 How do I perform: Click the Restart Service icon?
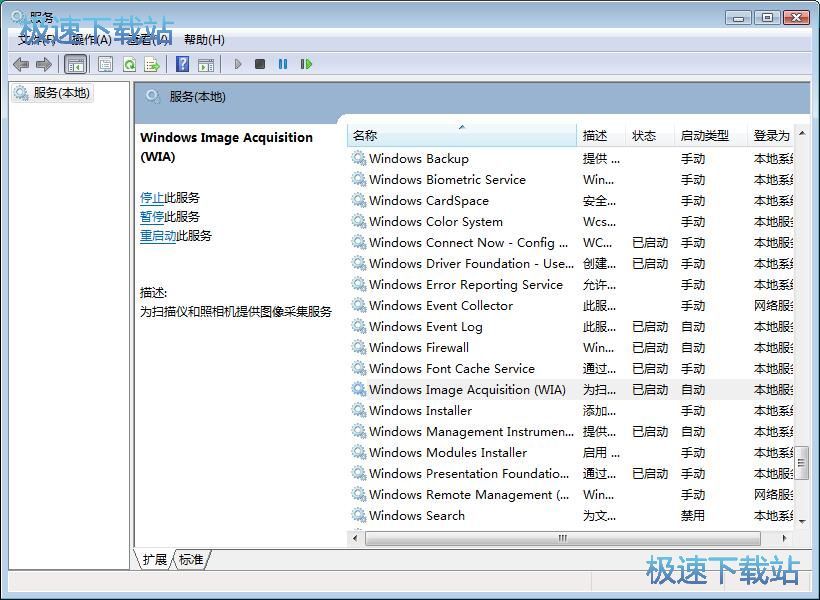pyautogui.click(x=306, y=64)
